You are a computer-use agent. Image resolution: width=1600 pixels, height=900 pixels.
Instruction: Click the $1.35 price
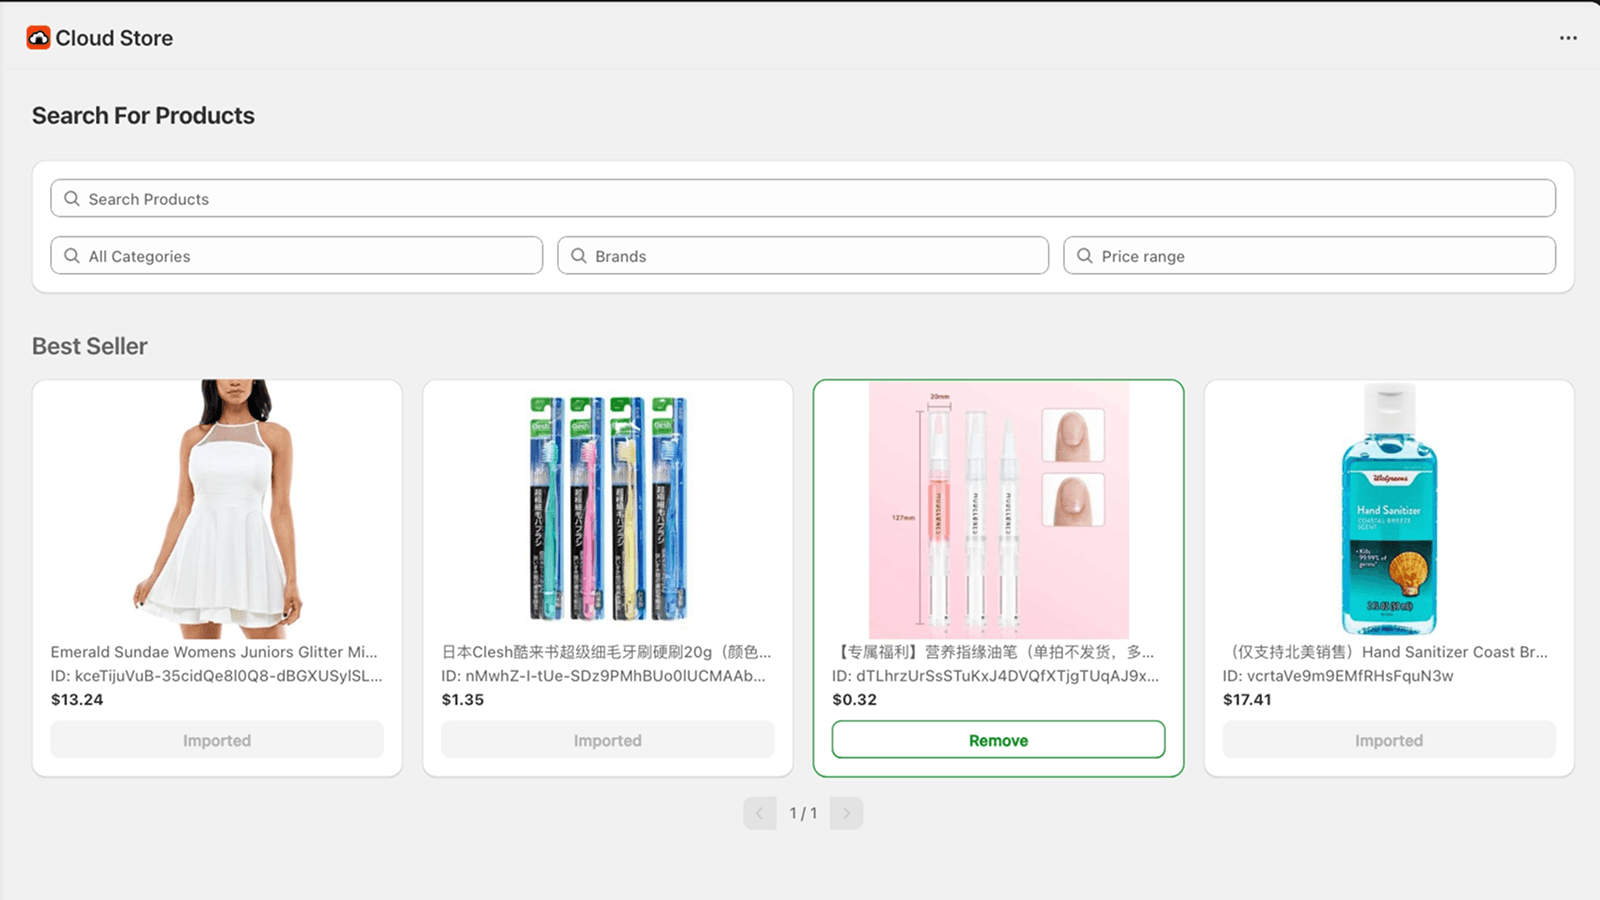(x=463, y=700)
